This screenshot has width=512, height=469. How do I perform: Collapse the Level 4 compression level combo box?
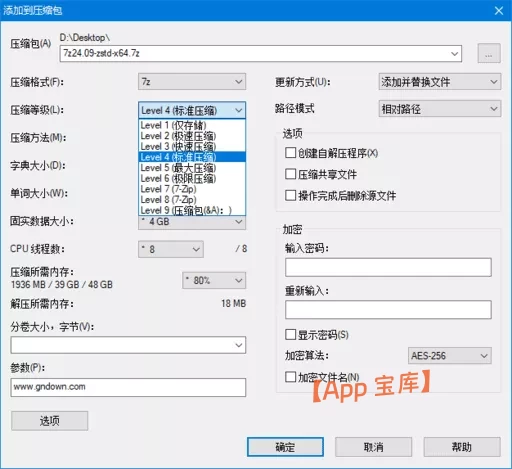(192, 110)
